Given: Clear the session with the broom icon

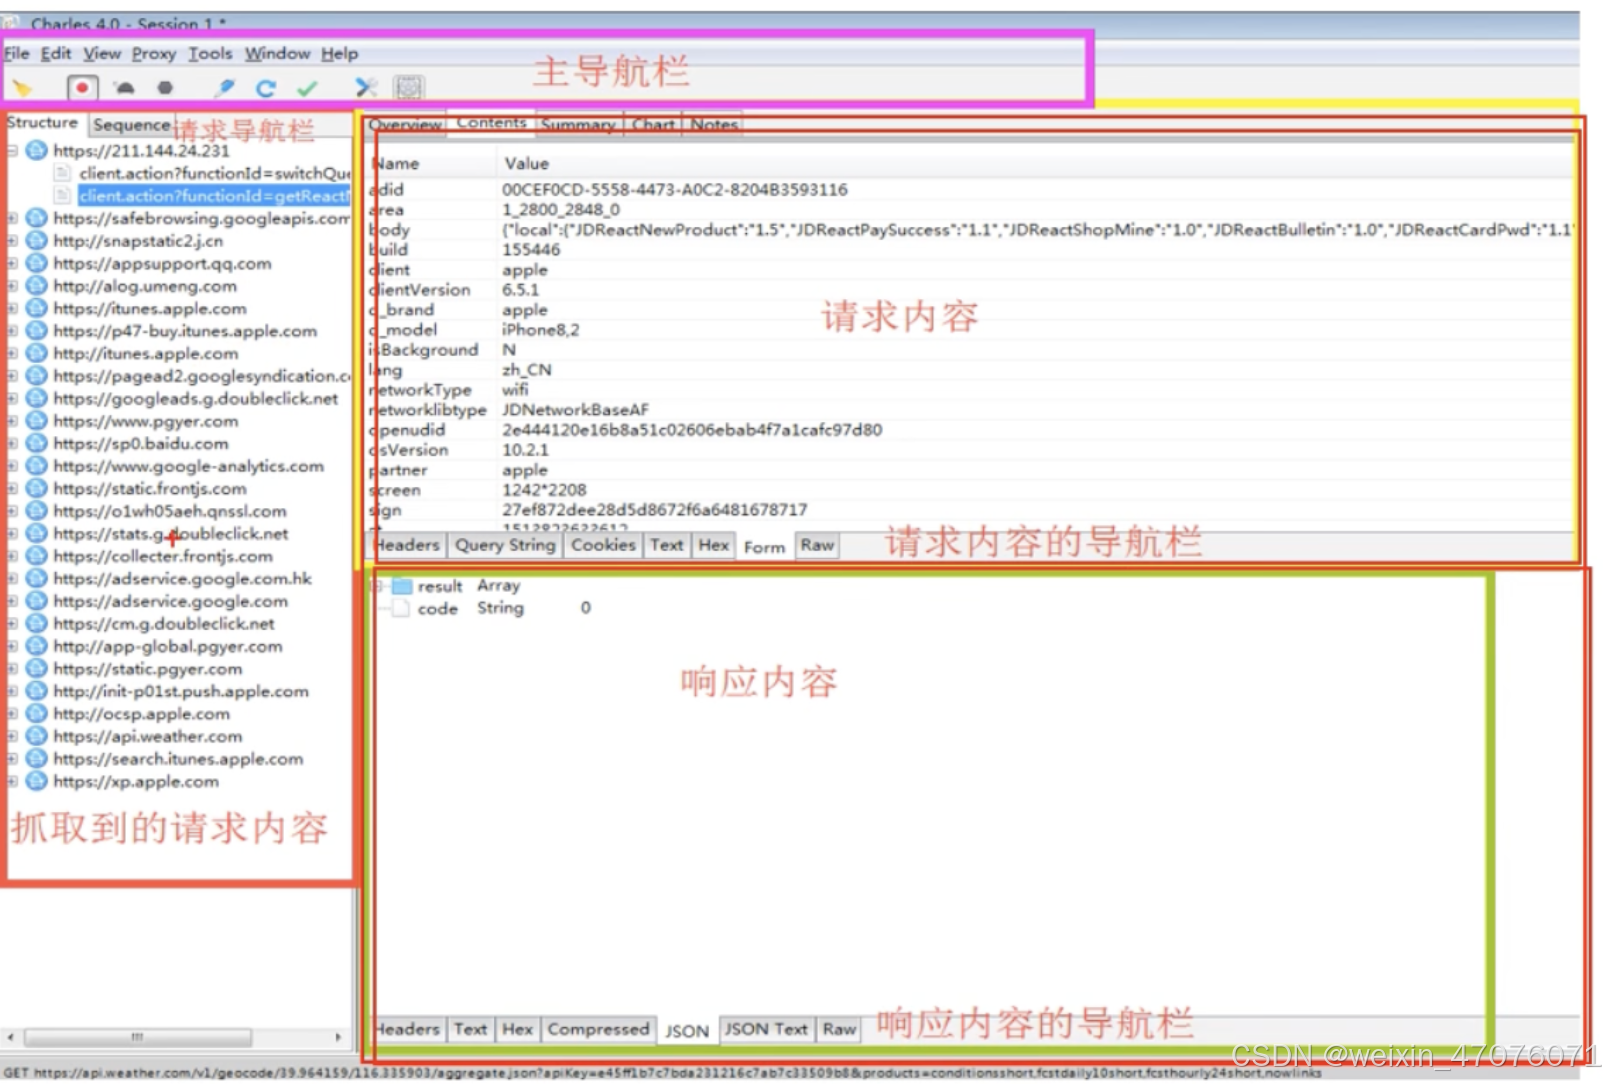Looking at the screenshot, I should 22,88.
